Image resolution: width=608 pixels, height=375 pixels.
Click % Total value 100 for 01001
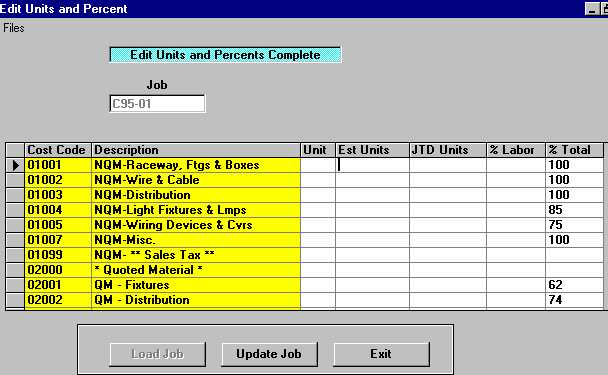coord(575,165)
